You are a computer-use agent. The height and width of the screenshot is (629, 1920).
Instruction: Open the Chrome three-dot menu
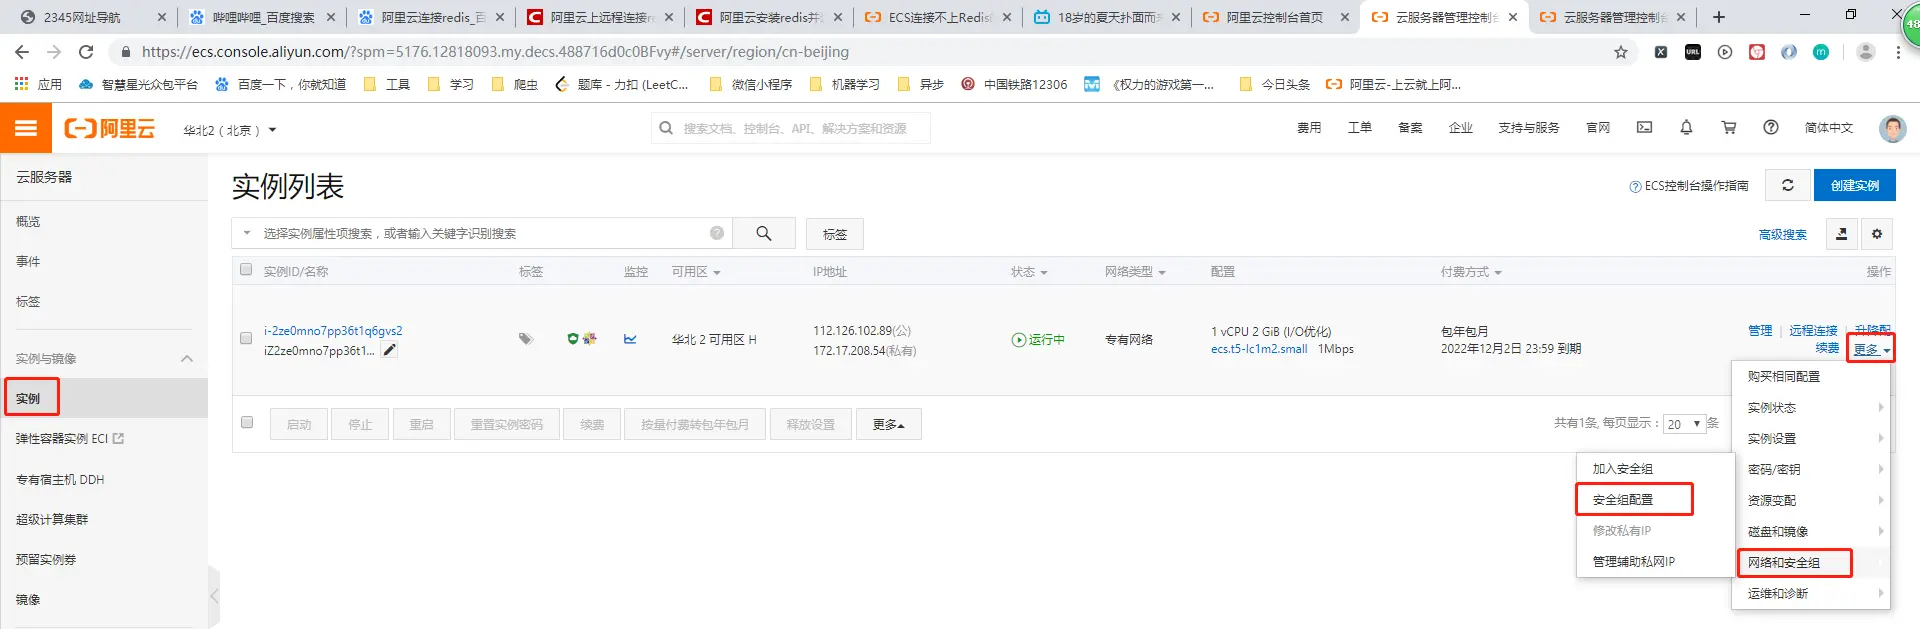(1898, 52)
